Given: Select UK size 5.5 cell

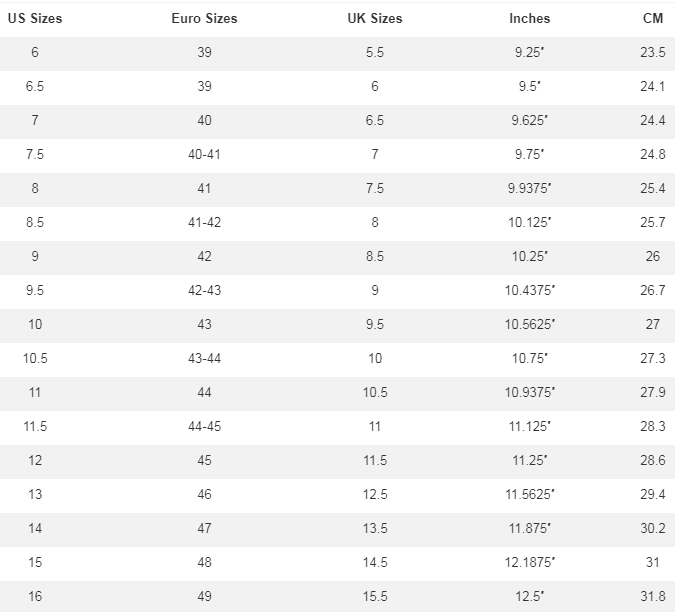Looking at the screenshot, I should (x=375, y=53).
